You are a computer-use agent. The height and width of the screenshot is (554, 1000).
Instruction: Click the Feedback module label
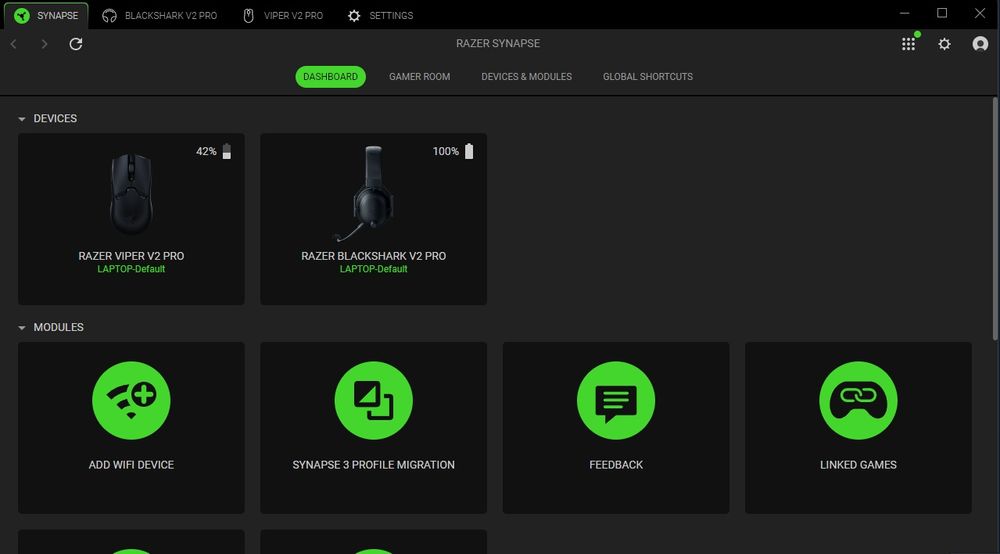[615, 465]
